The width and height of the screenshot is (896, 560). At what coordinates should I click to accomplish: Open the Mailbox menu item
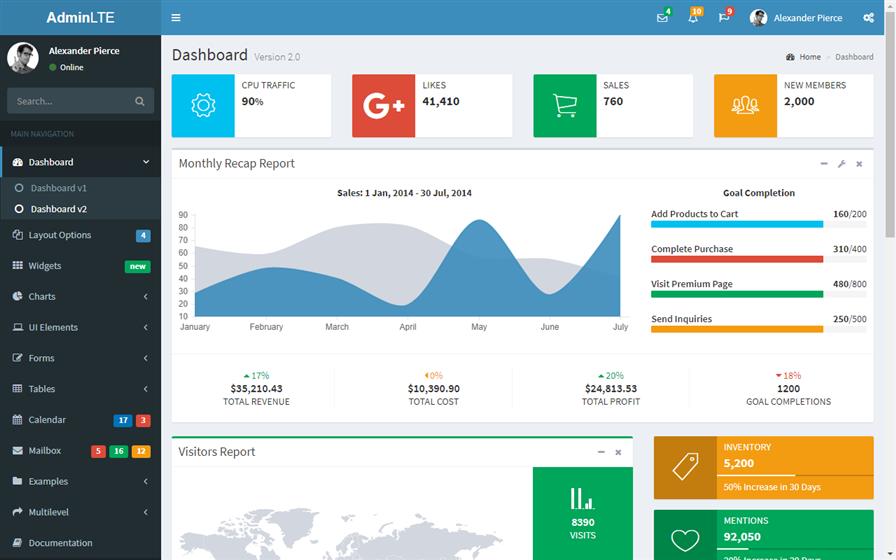[x=81, y=450]
